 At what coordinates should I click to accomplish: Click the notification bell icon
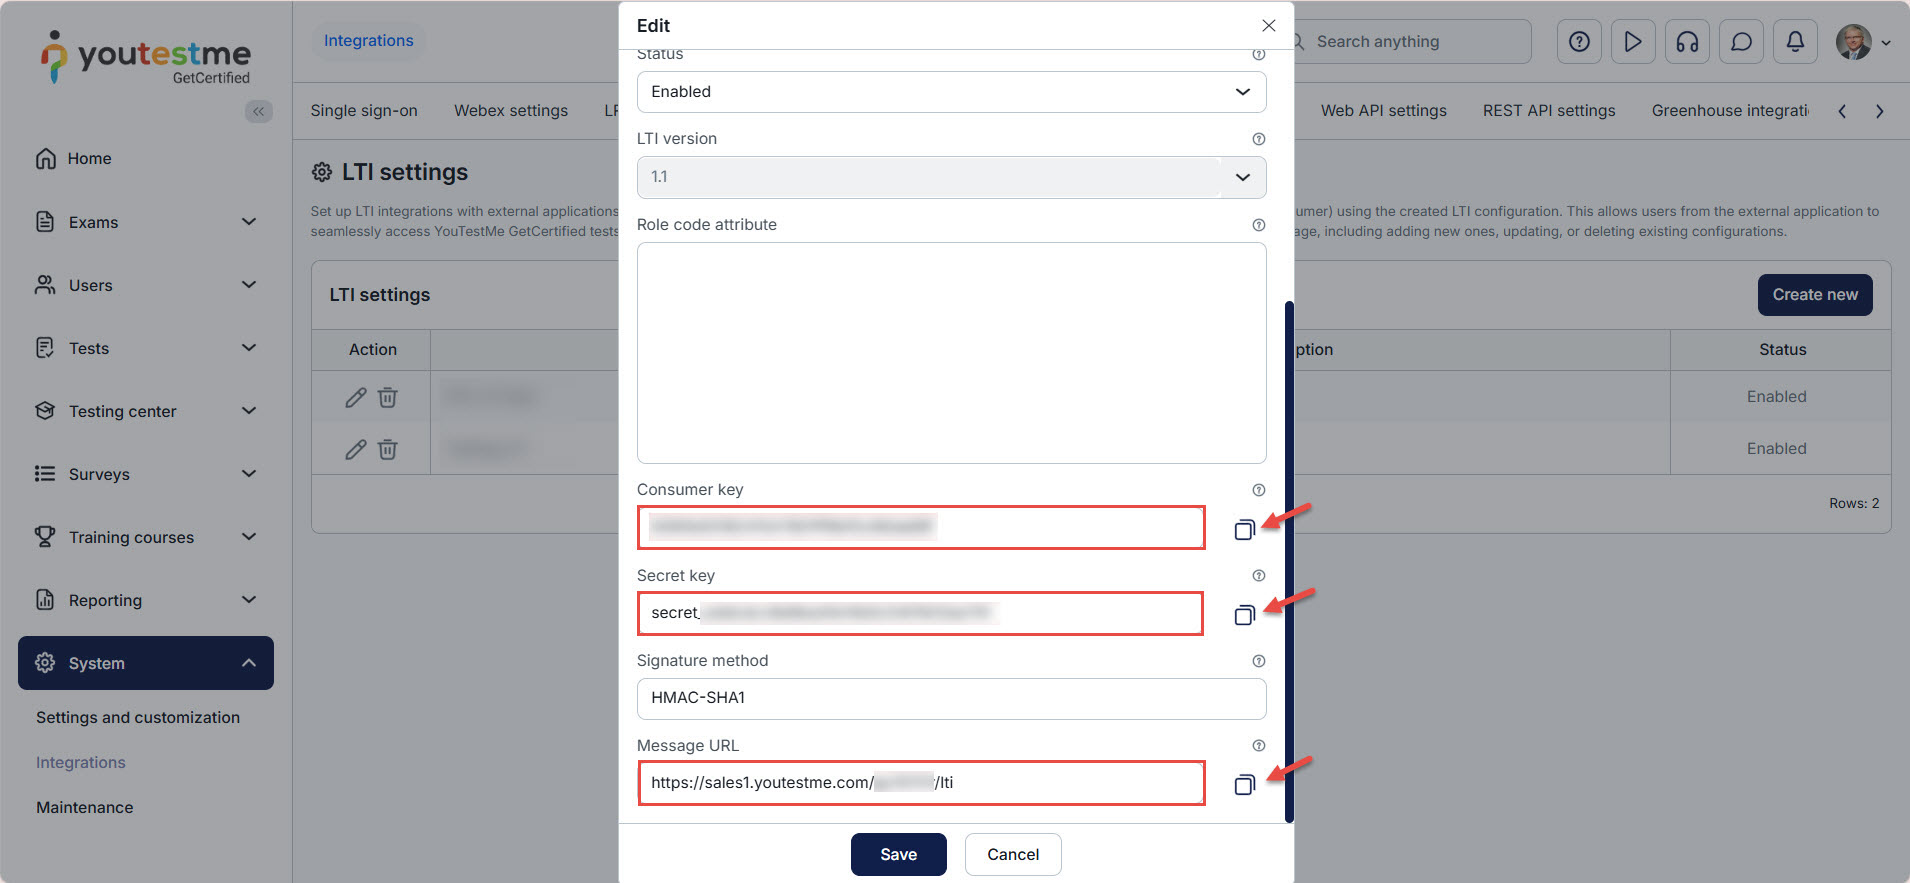1795,42
